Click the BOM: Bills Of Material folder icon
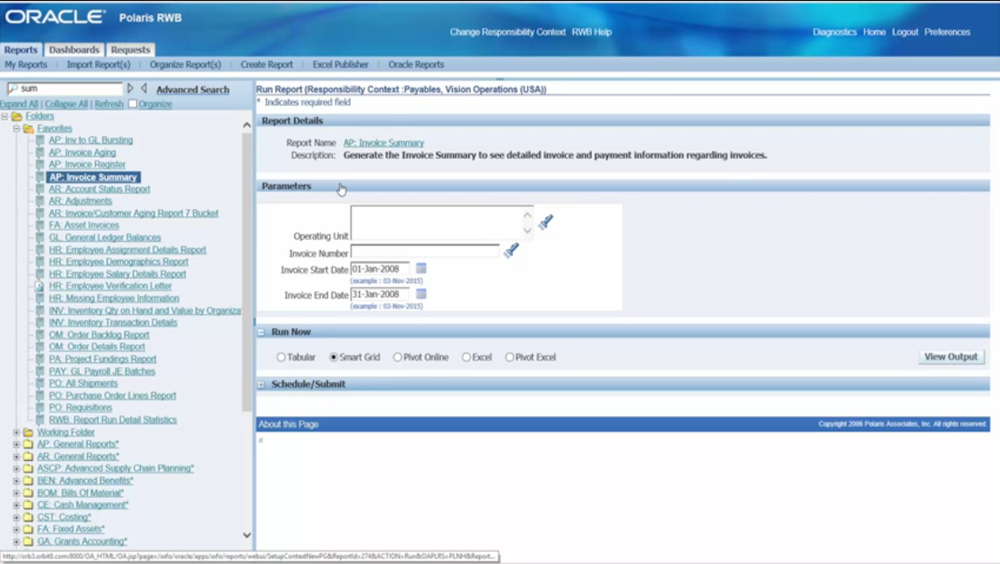 click(28, 493)
